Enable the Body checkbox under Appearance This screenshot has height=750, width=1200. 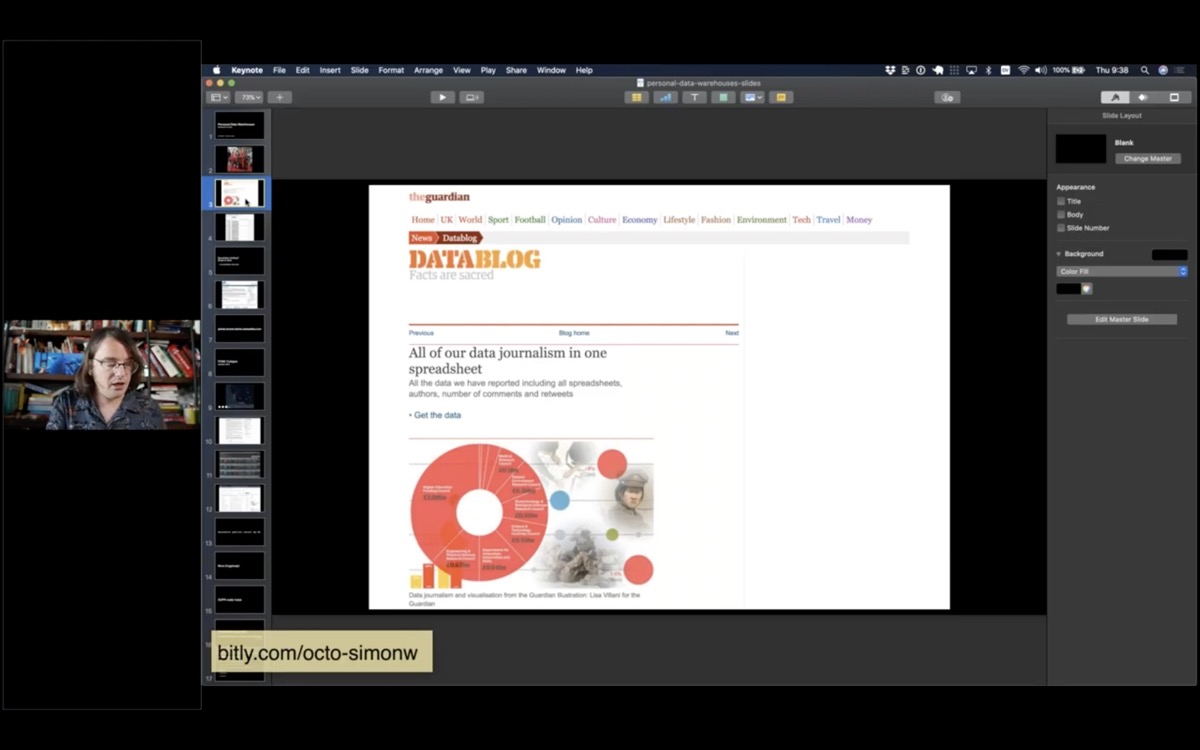1061,214
